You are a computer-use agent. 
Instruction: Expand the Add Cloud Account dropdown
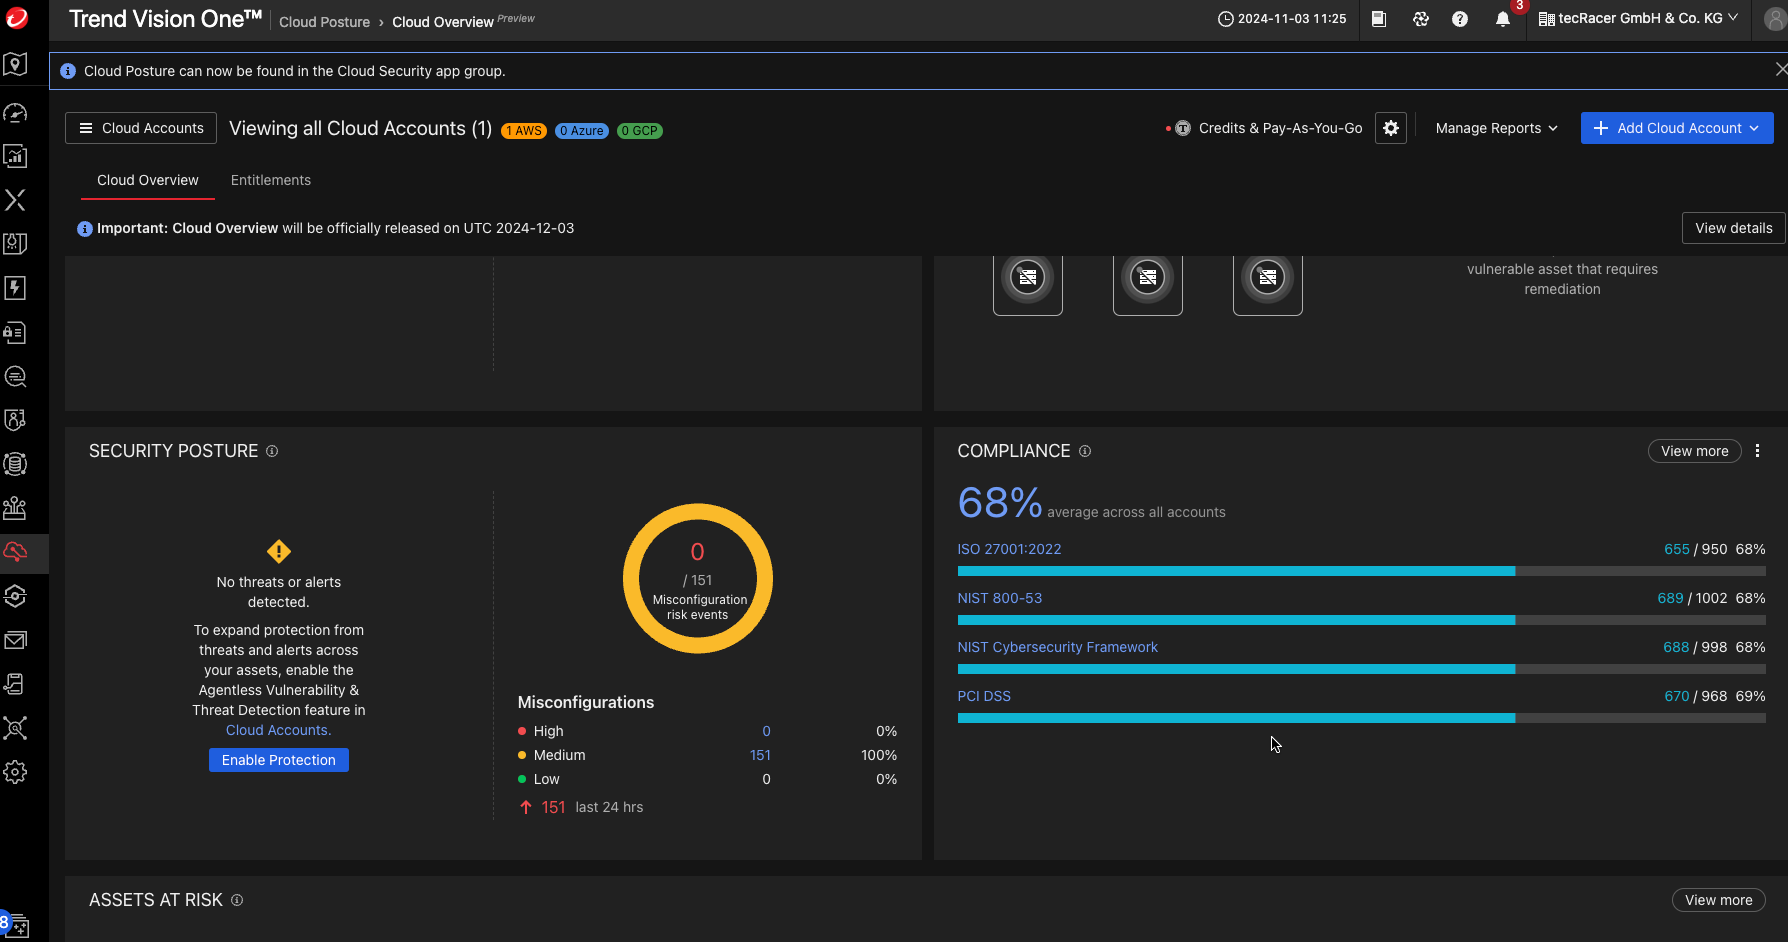pyautogui.click(x=1677, y=128)
